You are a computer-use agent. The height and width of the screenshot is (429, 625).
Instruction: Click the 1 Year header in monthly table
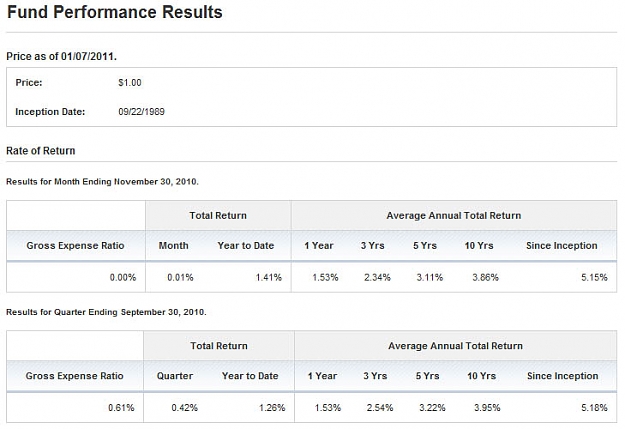pos(319,246)
